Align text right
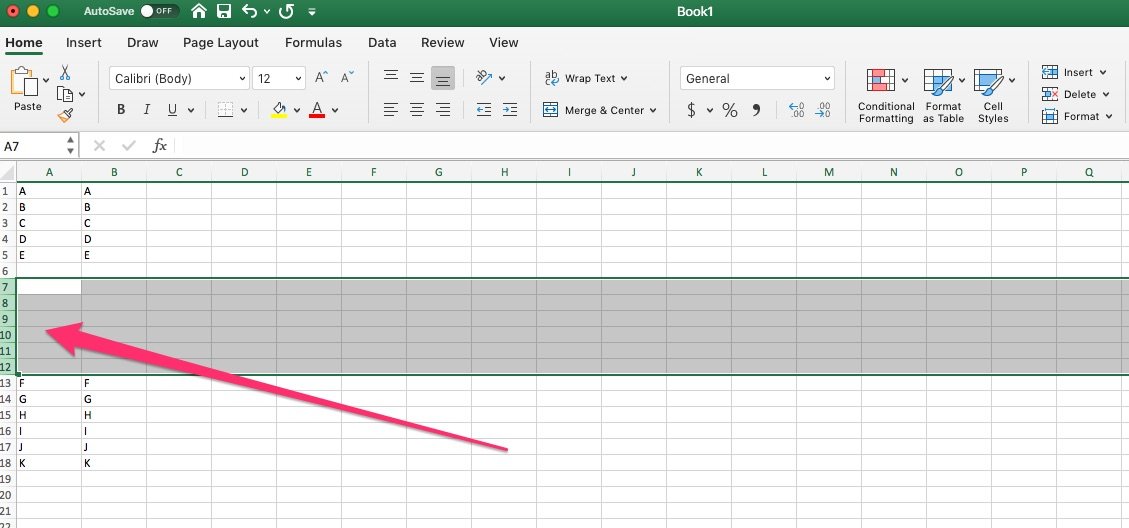Image resolution: width=1129 pixels, height=528 pixels. point(443,109)
